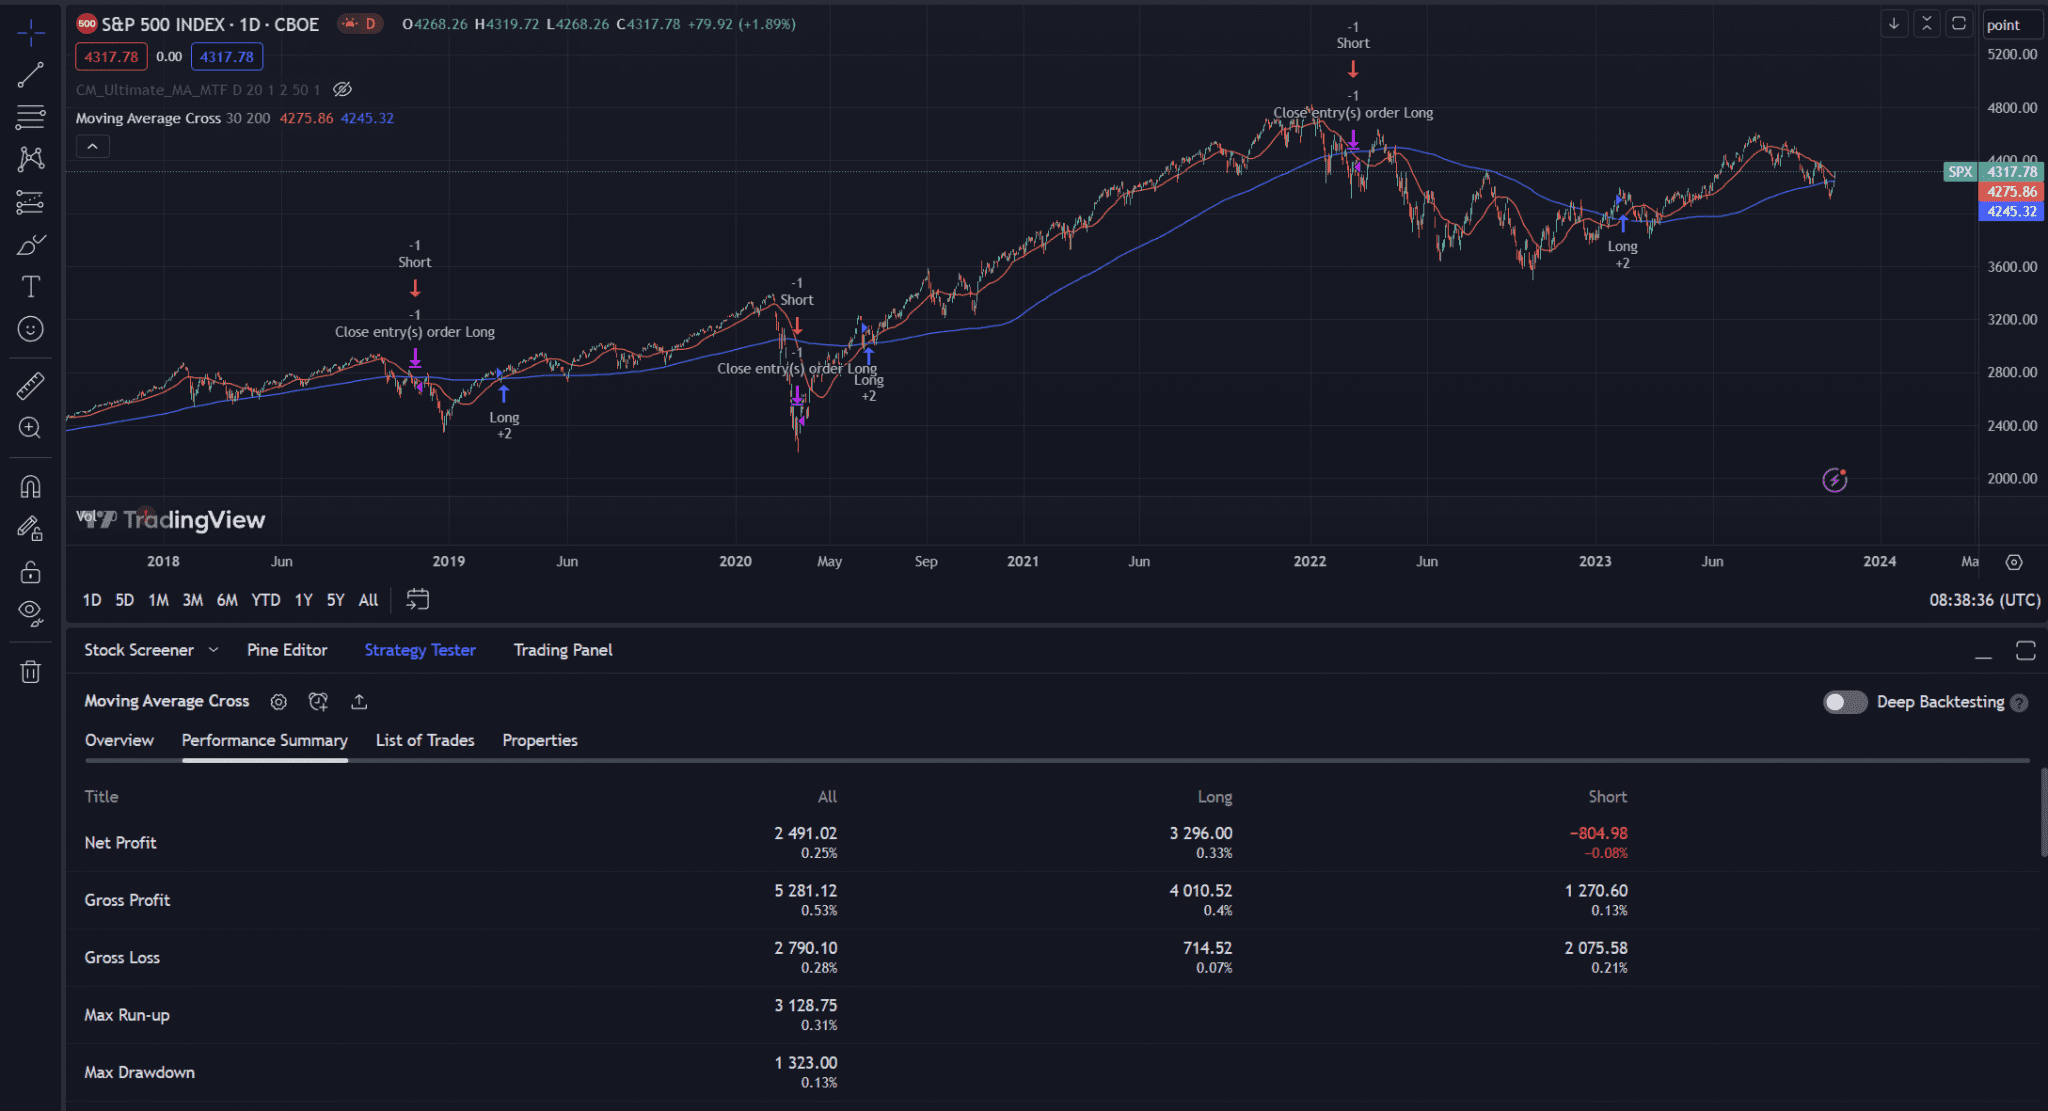This screenshot has height=1111, width=2048.
Task: Hide the CM_Ultimate_MA_MTF indicator with eye icon
Action: 341,89
